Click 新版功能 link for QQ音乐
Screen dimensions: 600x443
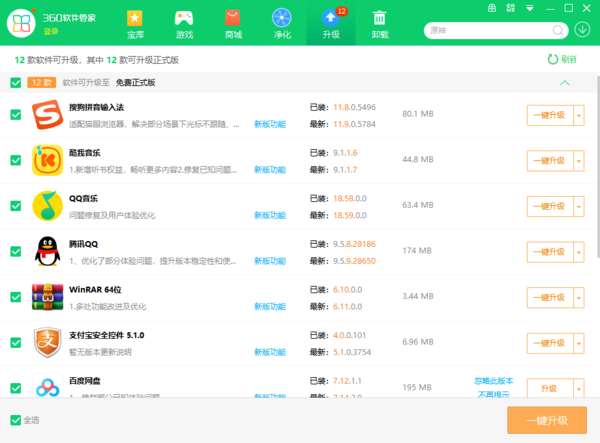[x=269, y=215]
